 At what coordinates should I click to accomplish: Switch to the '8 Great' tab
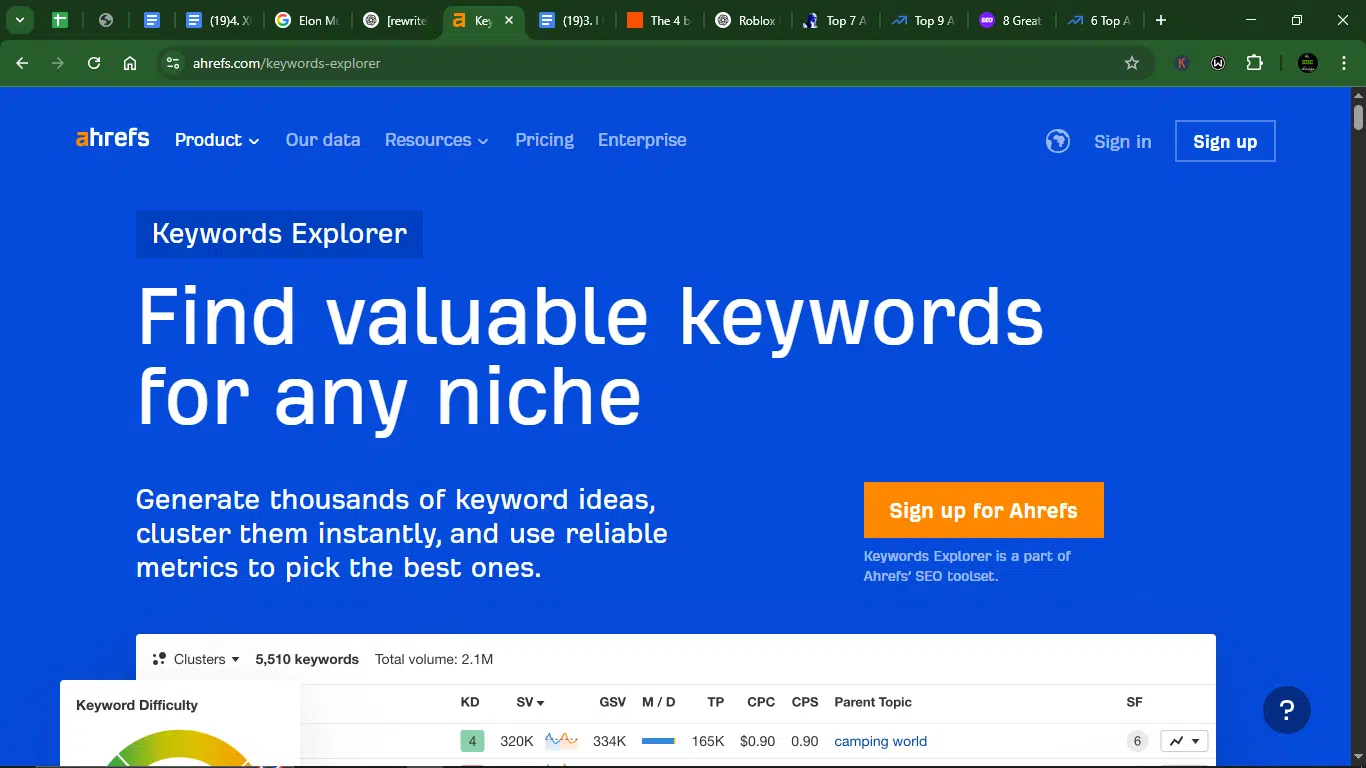[1011, 20]
